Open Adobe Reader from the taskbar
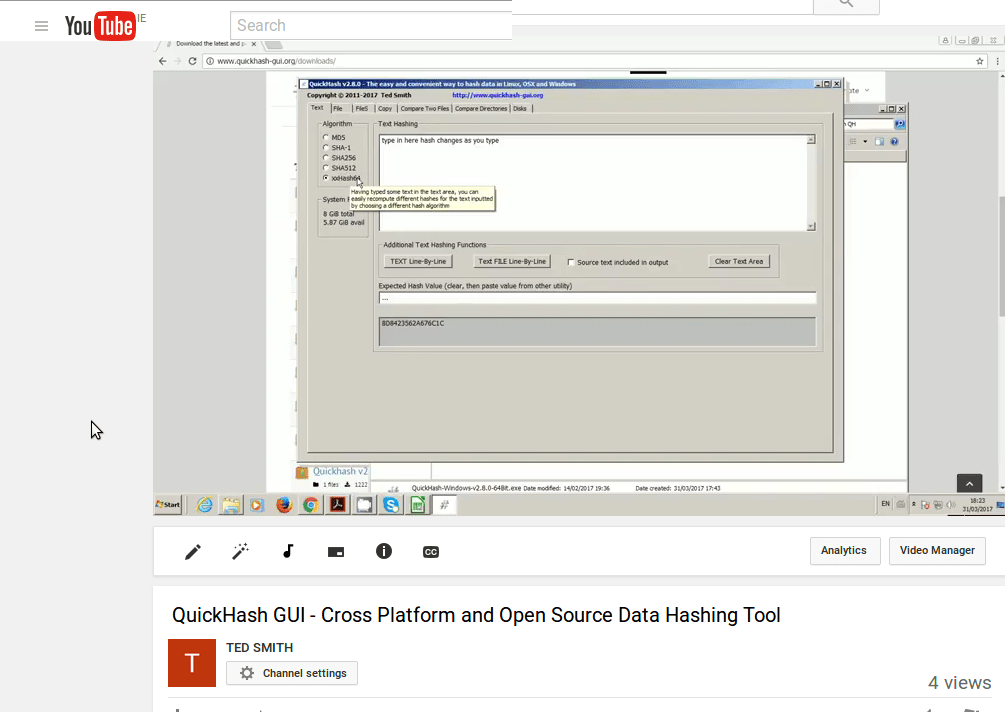This screenshot has width=1005, height=712. (x=338, y=505)
